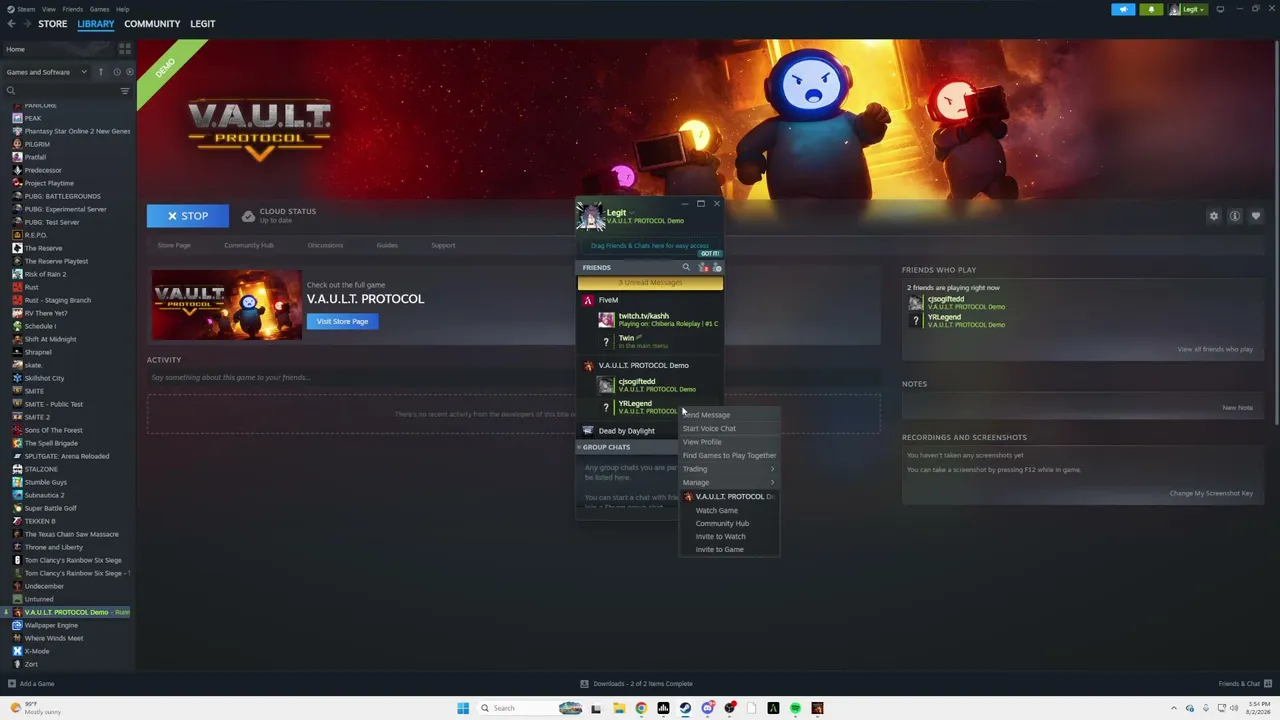
Task: Enter Big Picture mode icon
Action: [x=1220, y=9]
